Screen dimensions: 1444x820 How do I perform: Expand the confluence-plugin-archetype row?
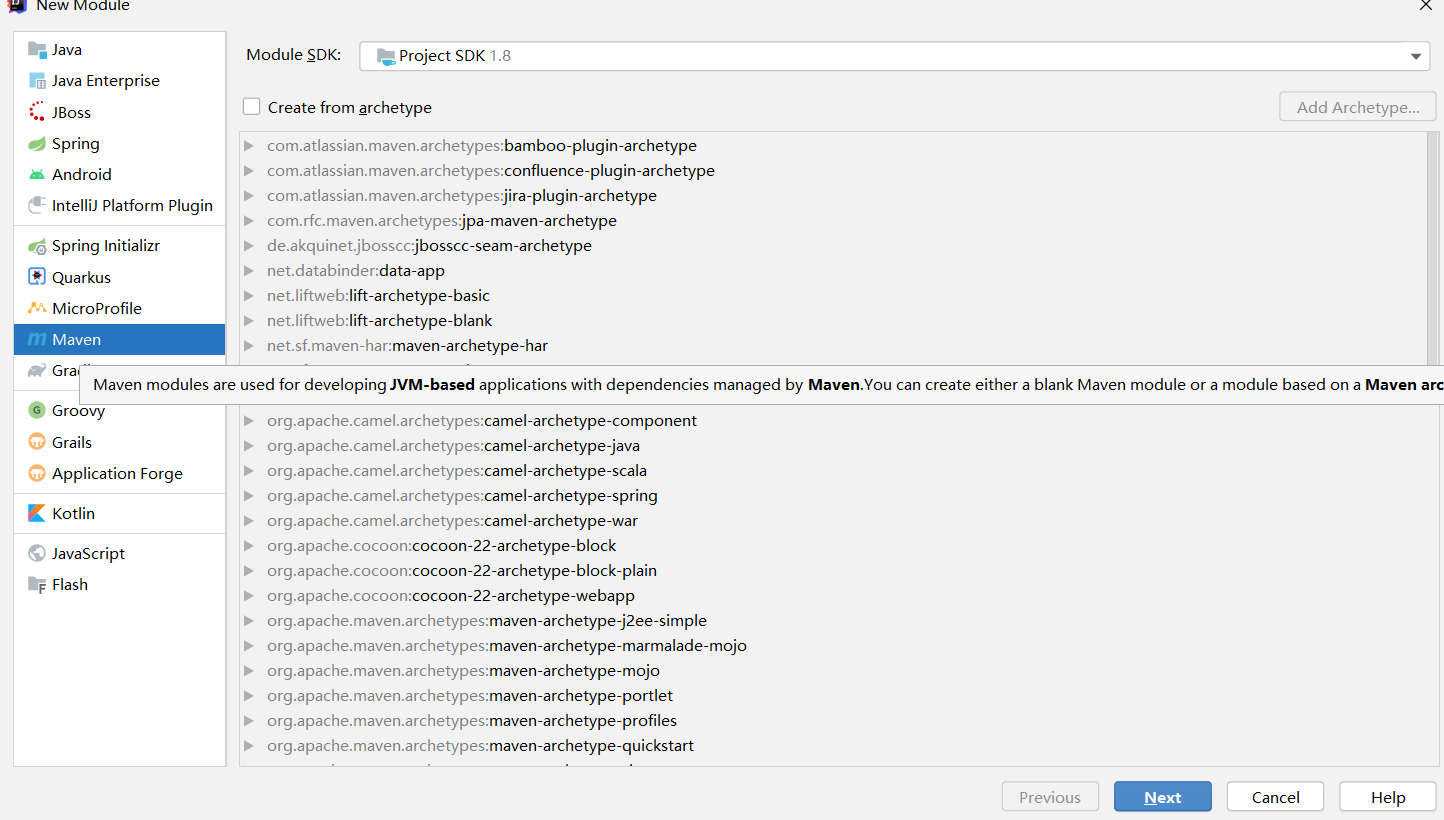(249, 171)
